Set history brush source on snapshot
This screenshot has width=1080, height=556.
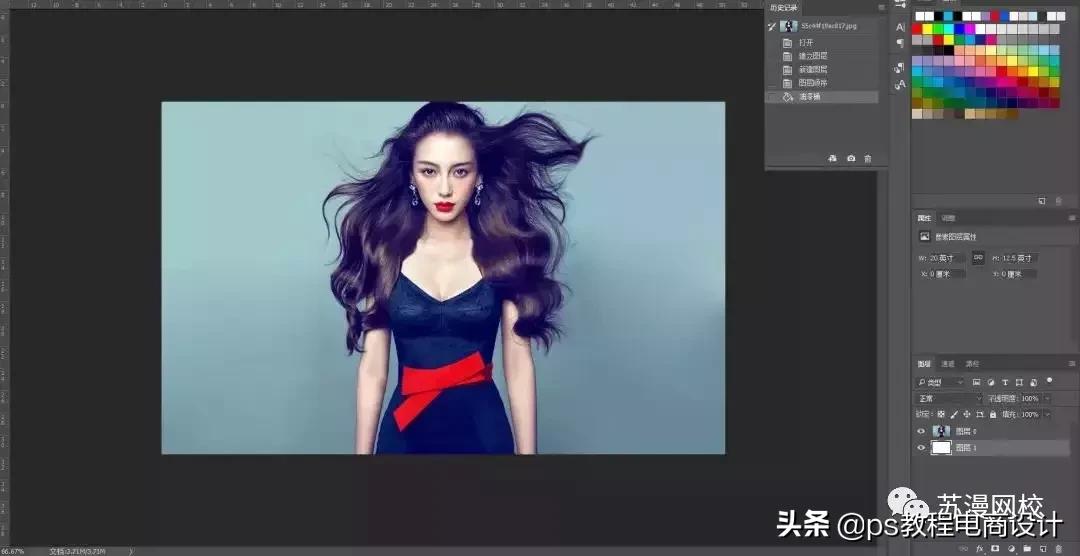pos(772,26)
